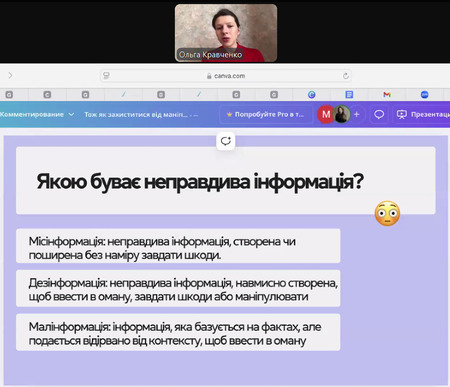The height and width of the screenshot is (387, 450).
Task: Click the flushed face emoji on slide
Action: pyautogui.click(x=387, y=213)
